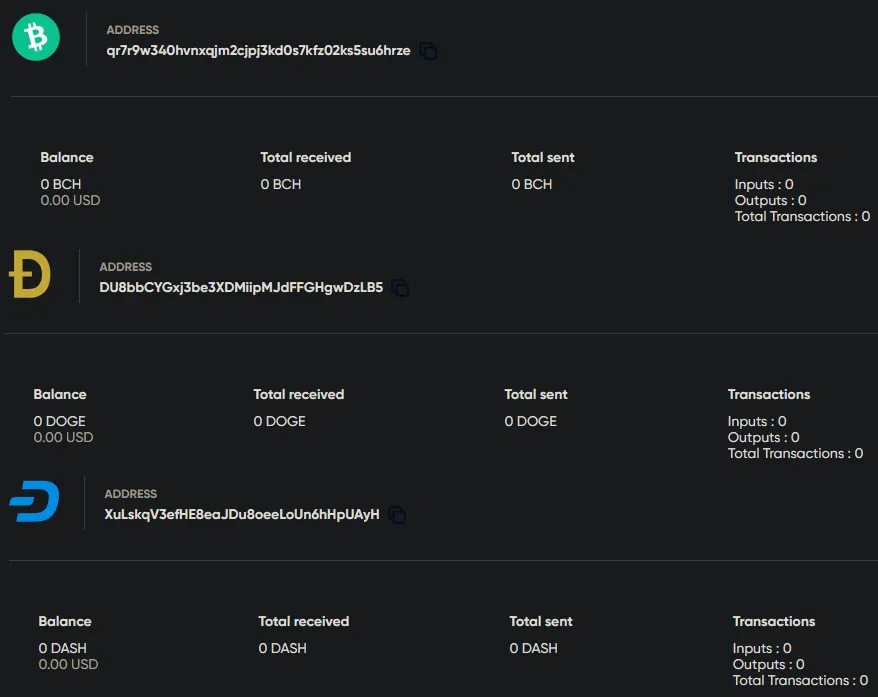This screenshot has width=878, height=697.
Task: Click the 0 BCH balance value
Action: [60, 184]
